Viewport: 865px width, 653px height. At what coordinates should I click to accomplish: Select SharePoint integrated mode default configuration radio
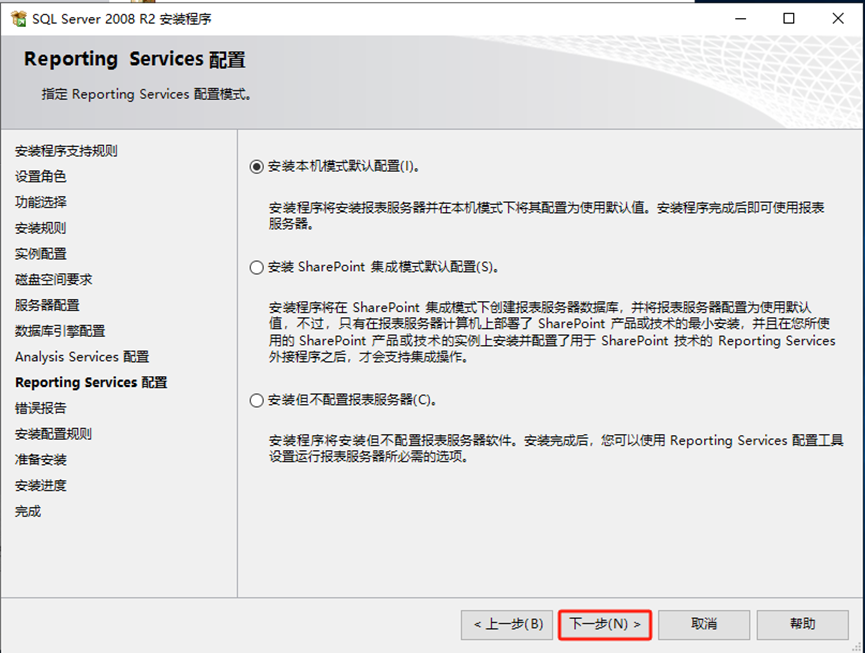point(257,267)
